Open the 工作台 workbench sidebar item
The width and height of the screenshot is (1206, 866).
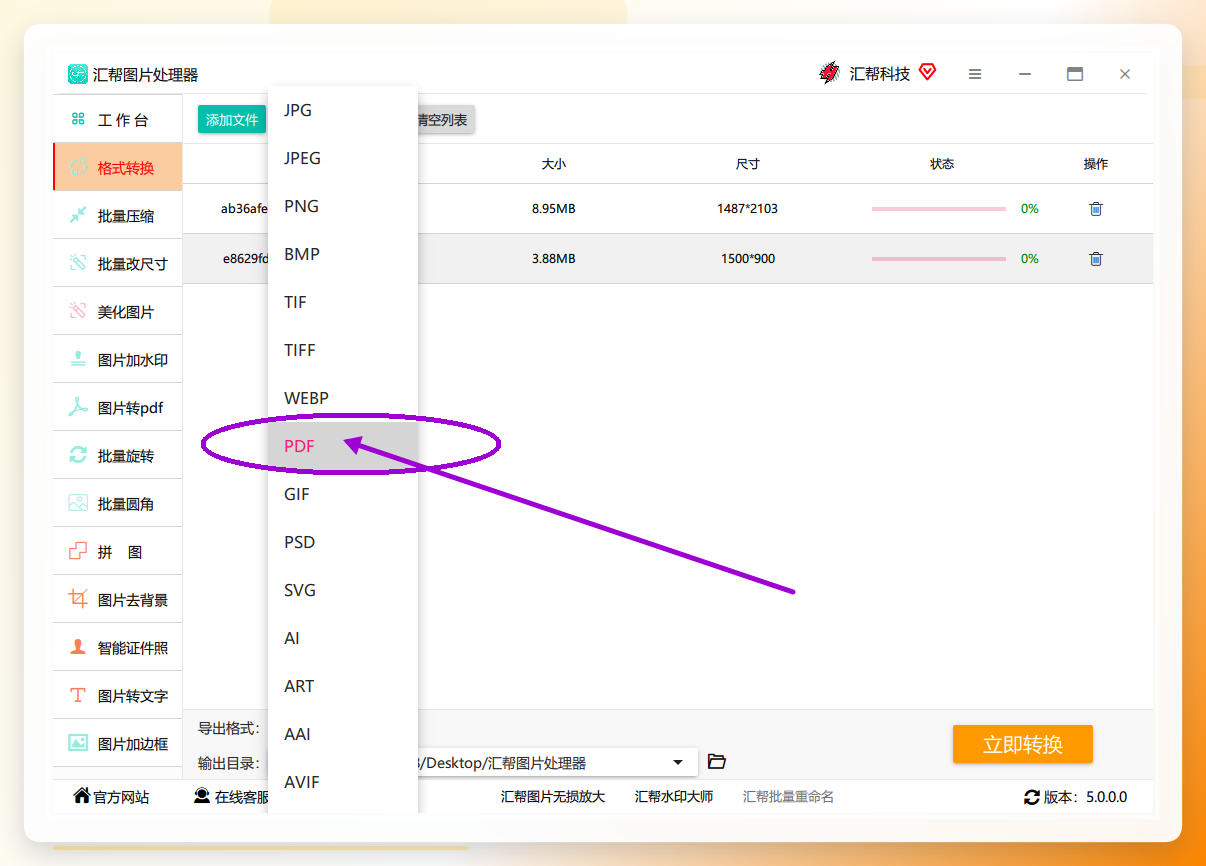tap(117, 120)
